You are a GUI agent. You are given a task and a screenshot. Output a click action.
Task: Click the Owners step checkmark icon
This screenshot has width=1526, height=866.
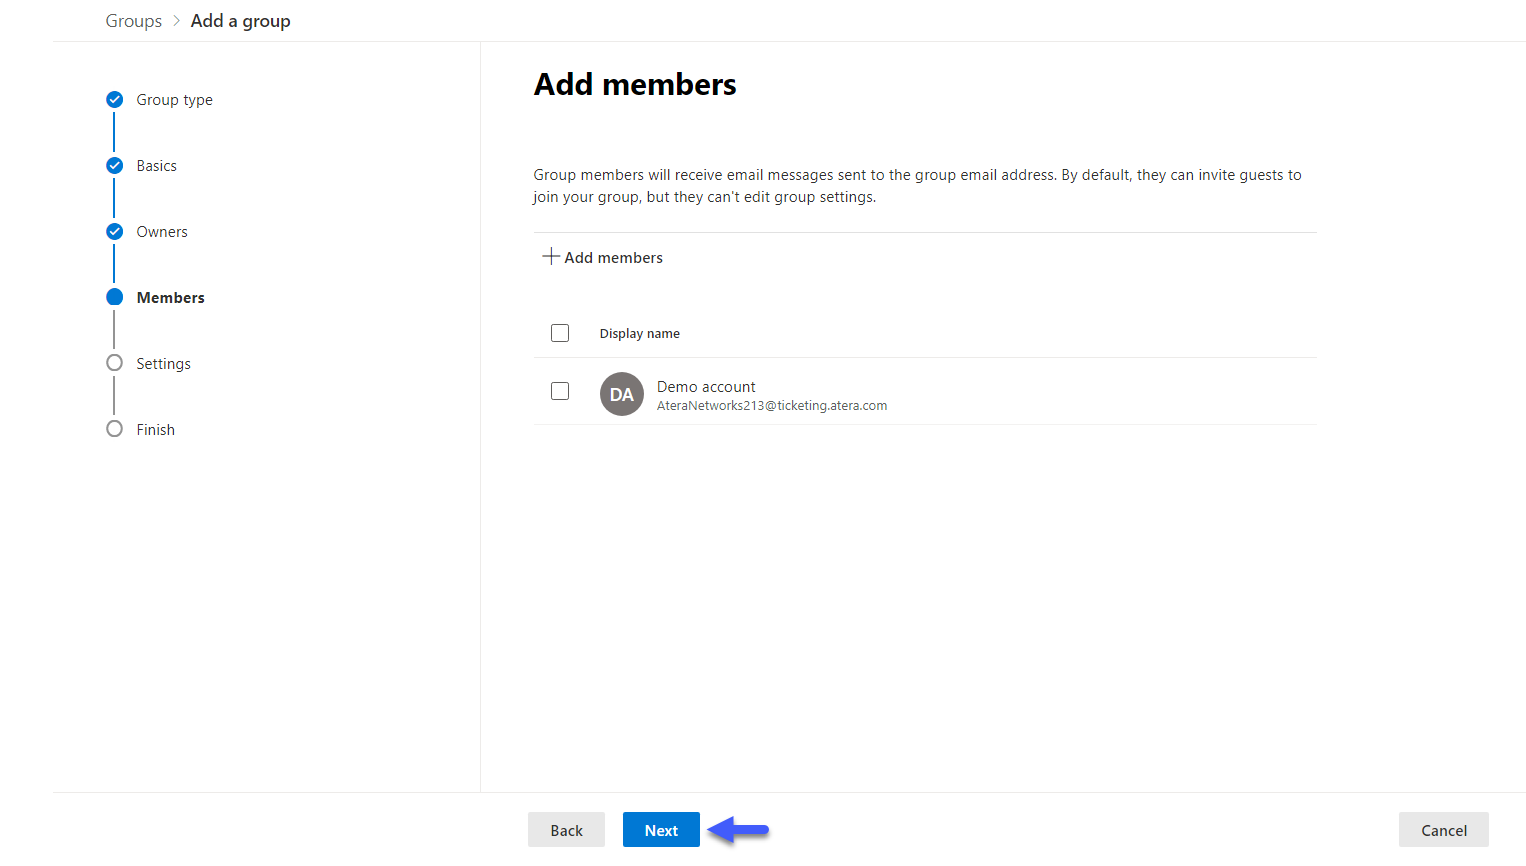coord(115,231)
